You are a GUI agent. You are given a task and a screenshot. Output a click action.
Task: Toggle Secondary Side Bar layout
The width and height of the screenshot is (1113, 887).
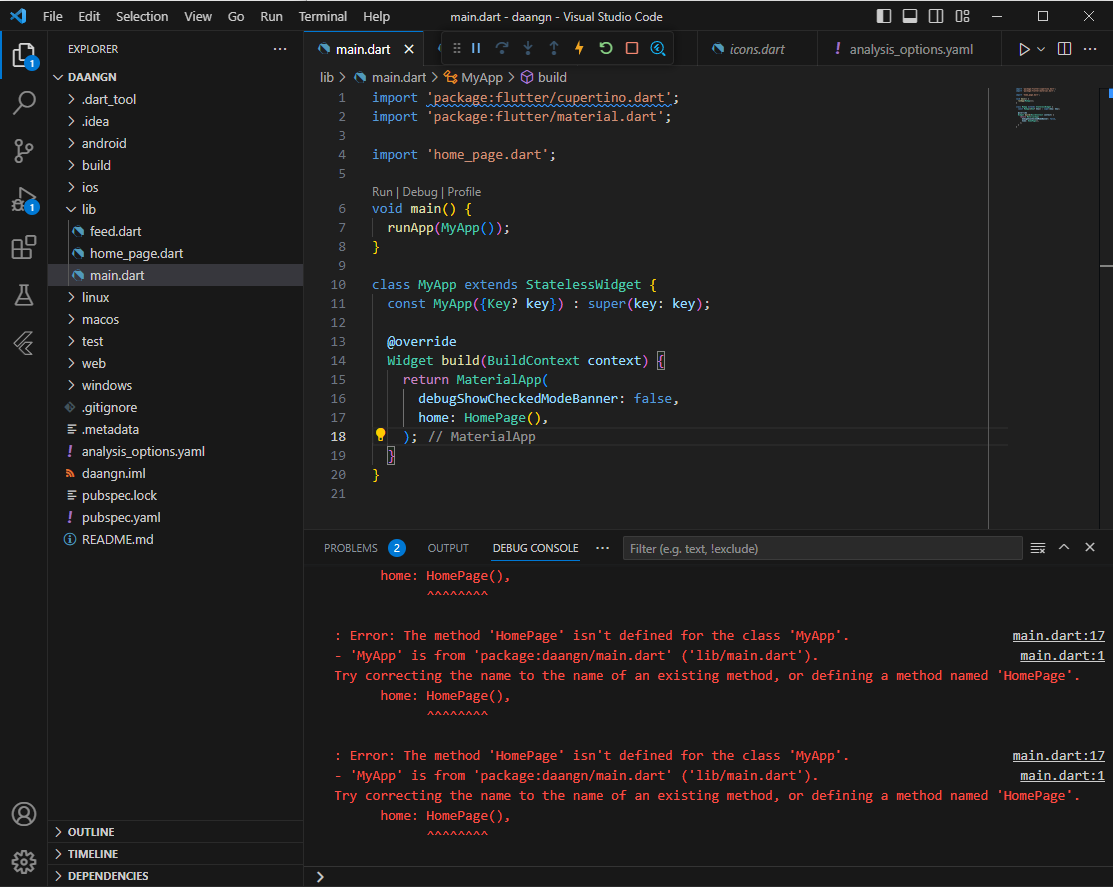(936, 16)
